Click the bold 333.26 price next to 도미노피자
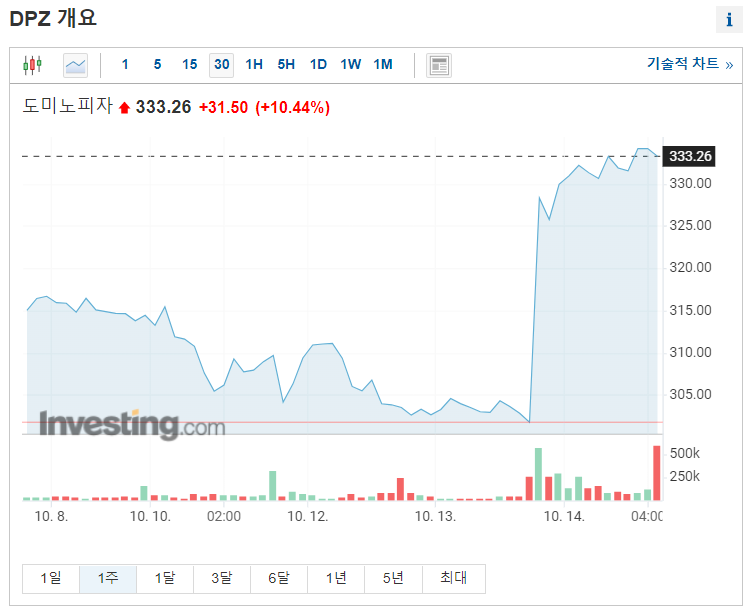 (163, 108)
